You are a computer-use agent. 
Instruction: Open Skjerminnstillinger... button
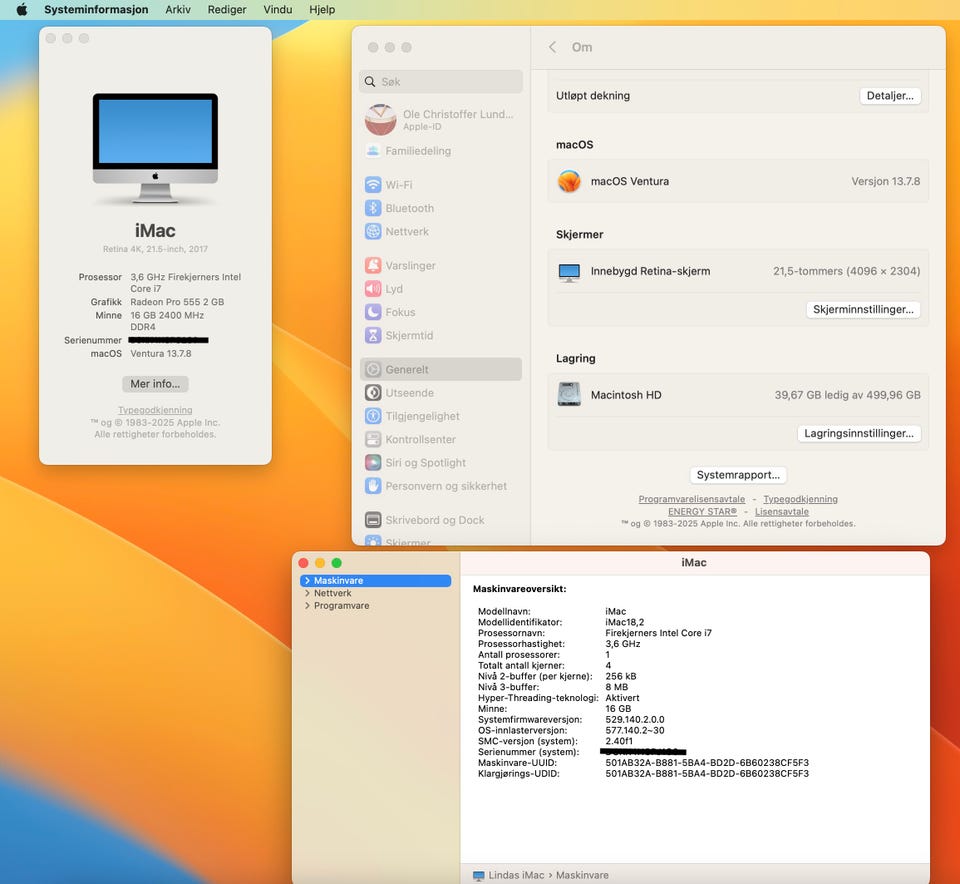pos(863,310)
